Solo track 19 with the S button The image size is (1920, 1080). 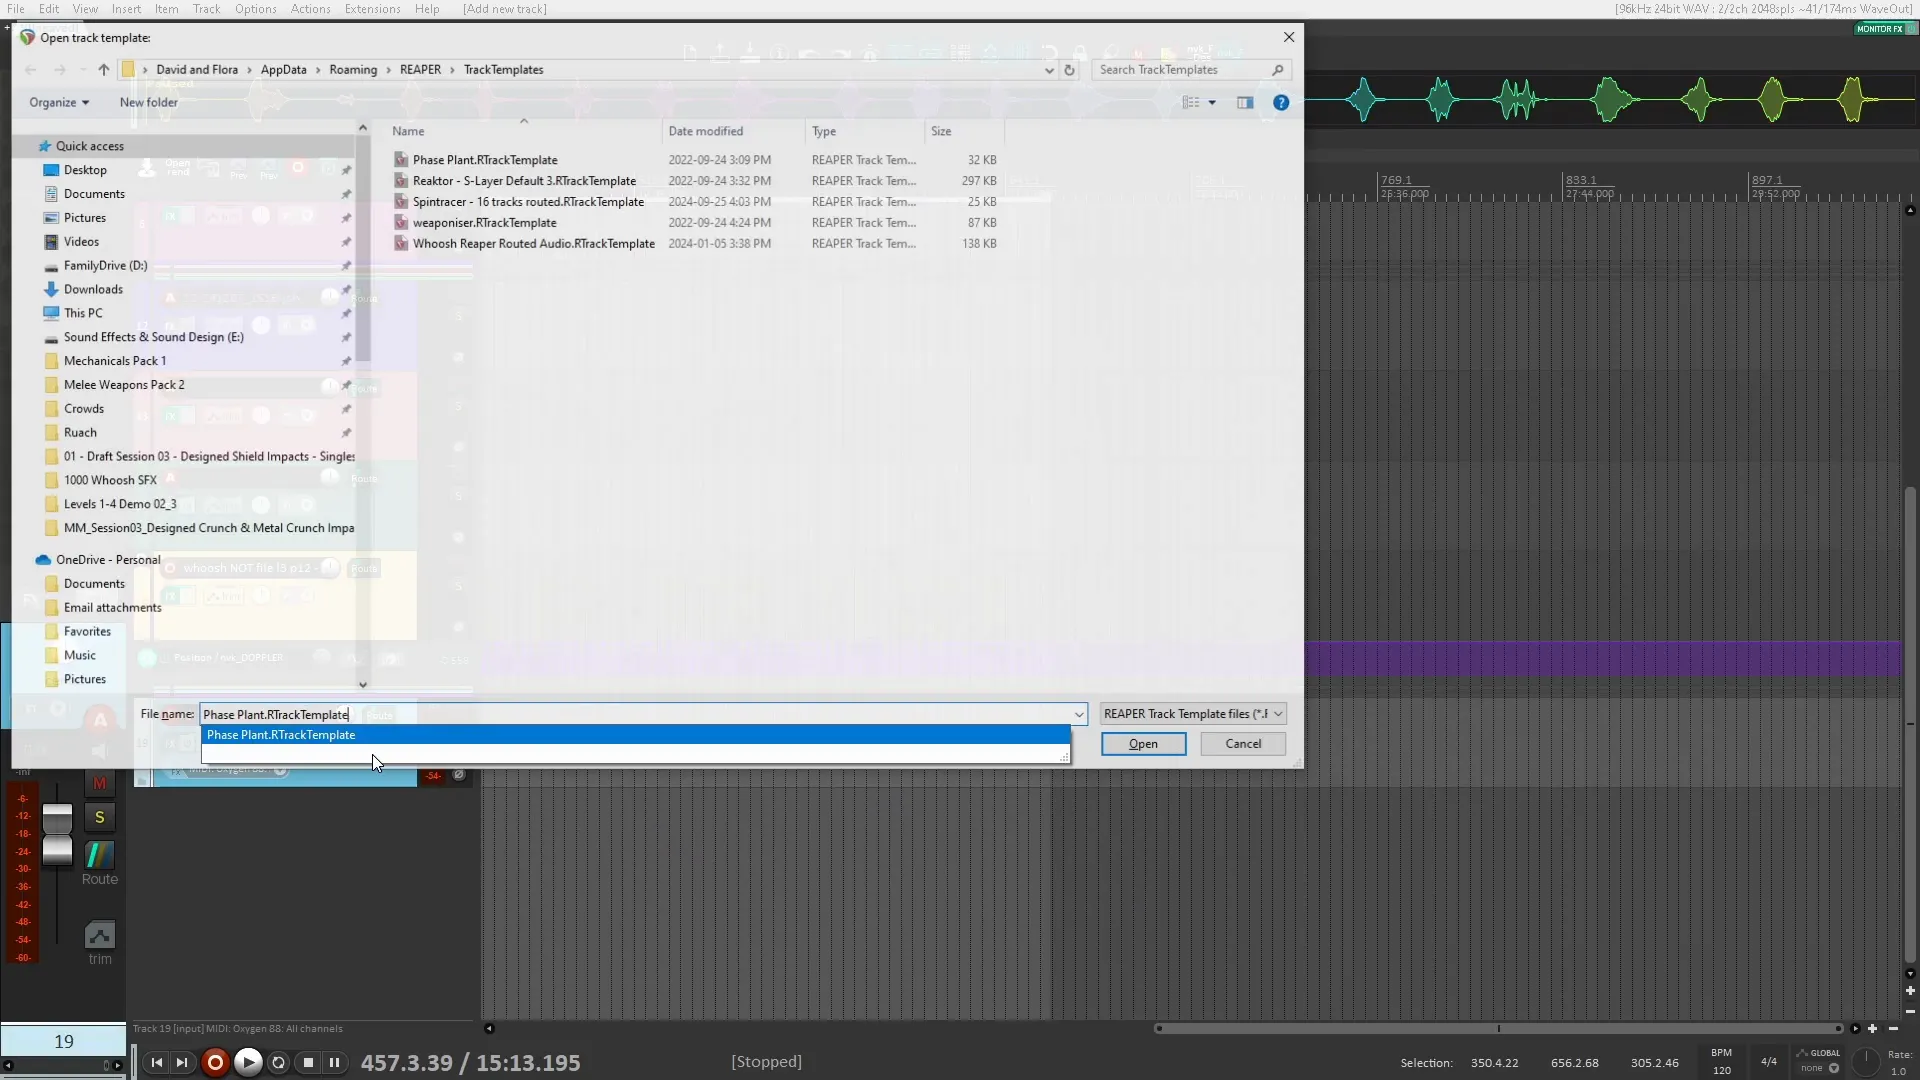pyautogui.click(x=99, y=817)
